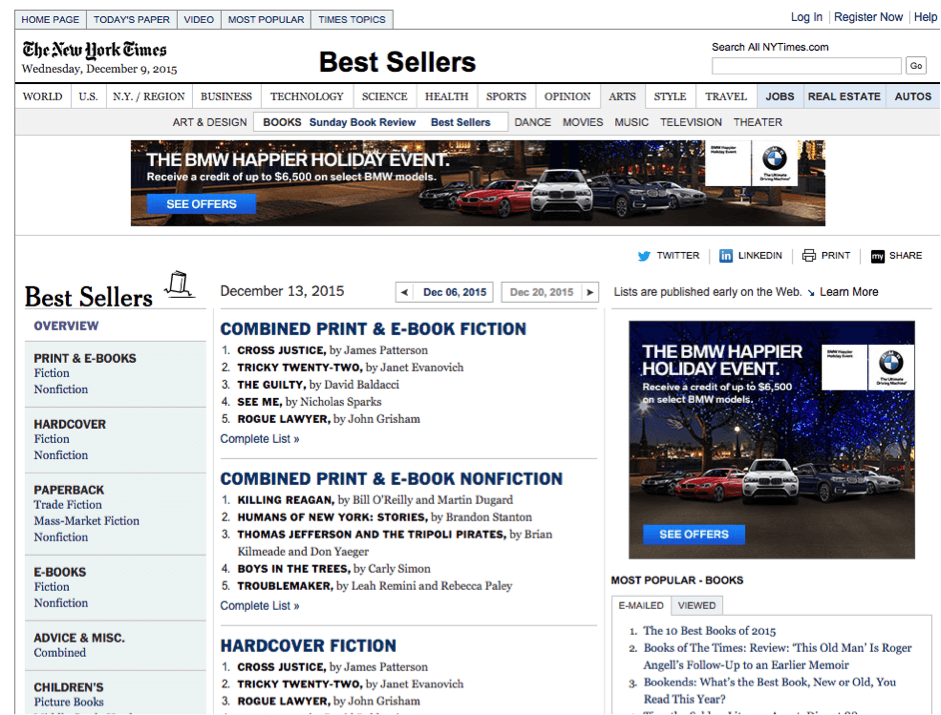941x715 pixels.
Task: Click the BMW logo in sidebar ad
Action: (891, 363)
